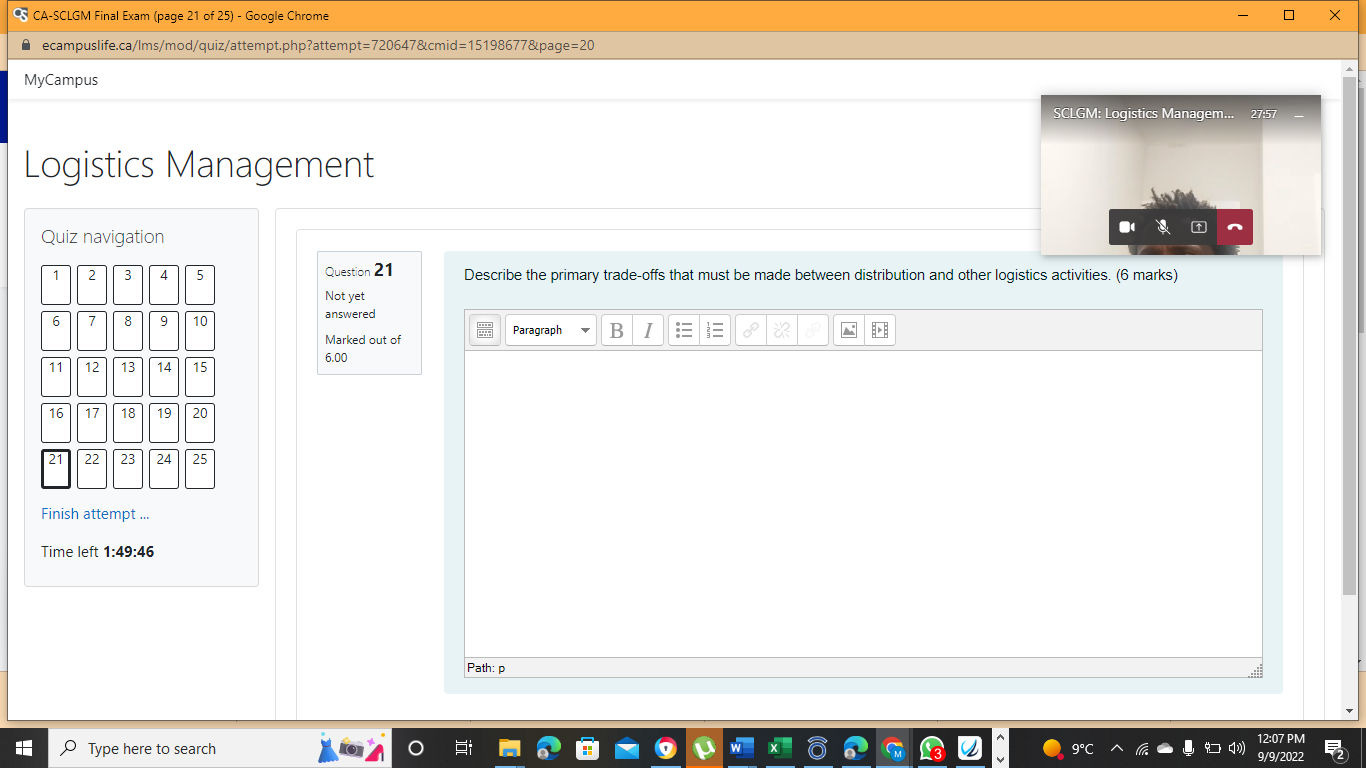Open the weather widget showing 9°C

pyautogui.click(x=1069, y=748)
